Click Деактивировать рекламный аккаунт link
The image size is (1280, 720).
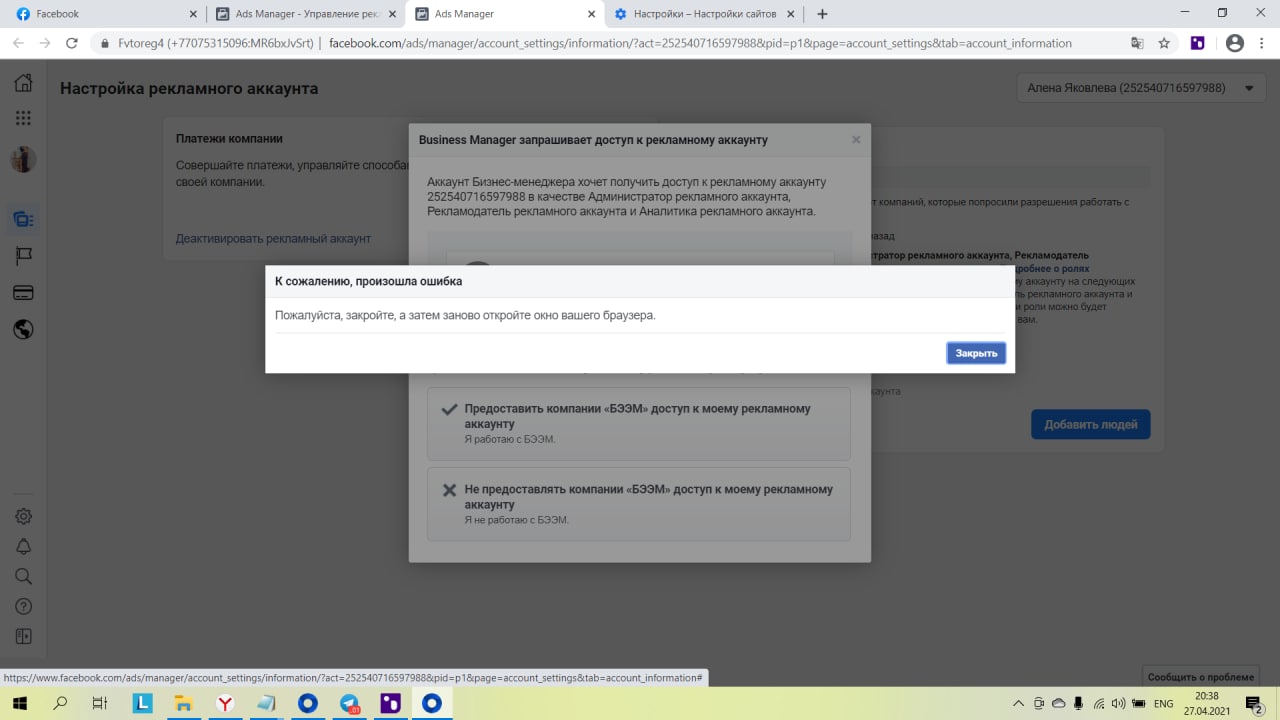(x=273, y=239)
